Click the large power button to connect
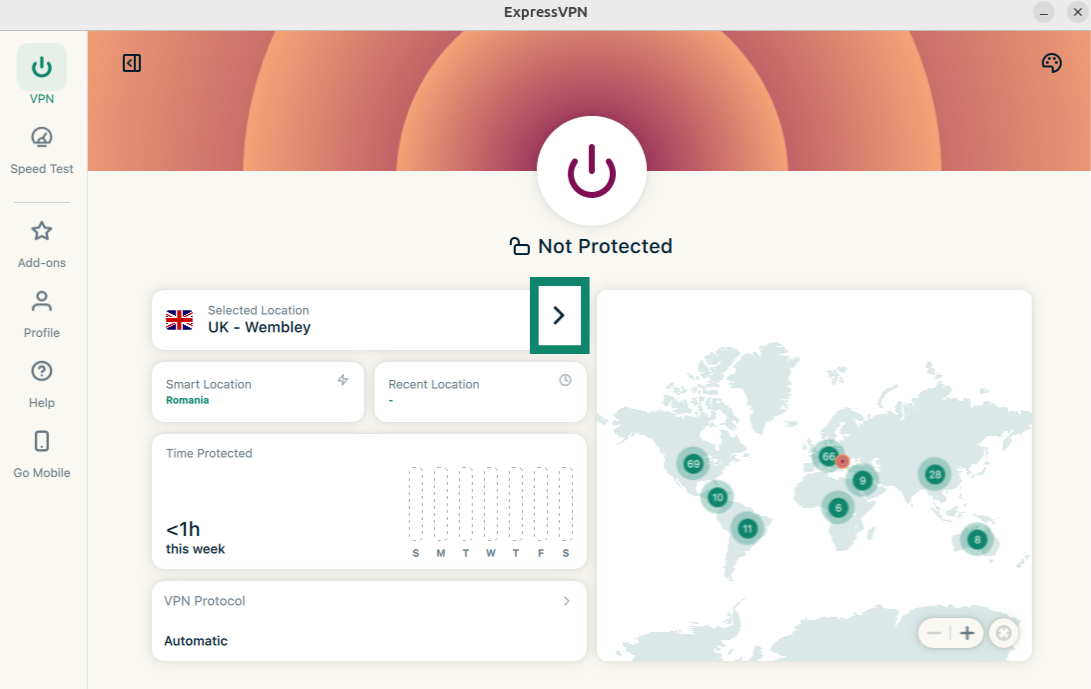Viewport: 1091px width, 689px height. point(591,171)
